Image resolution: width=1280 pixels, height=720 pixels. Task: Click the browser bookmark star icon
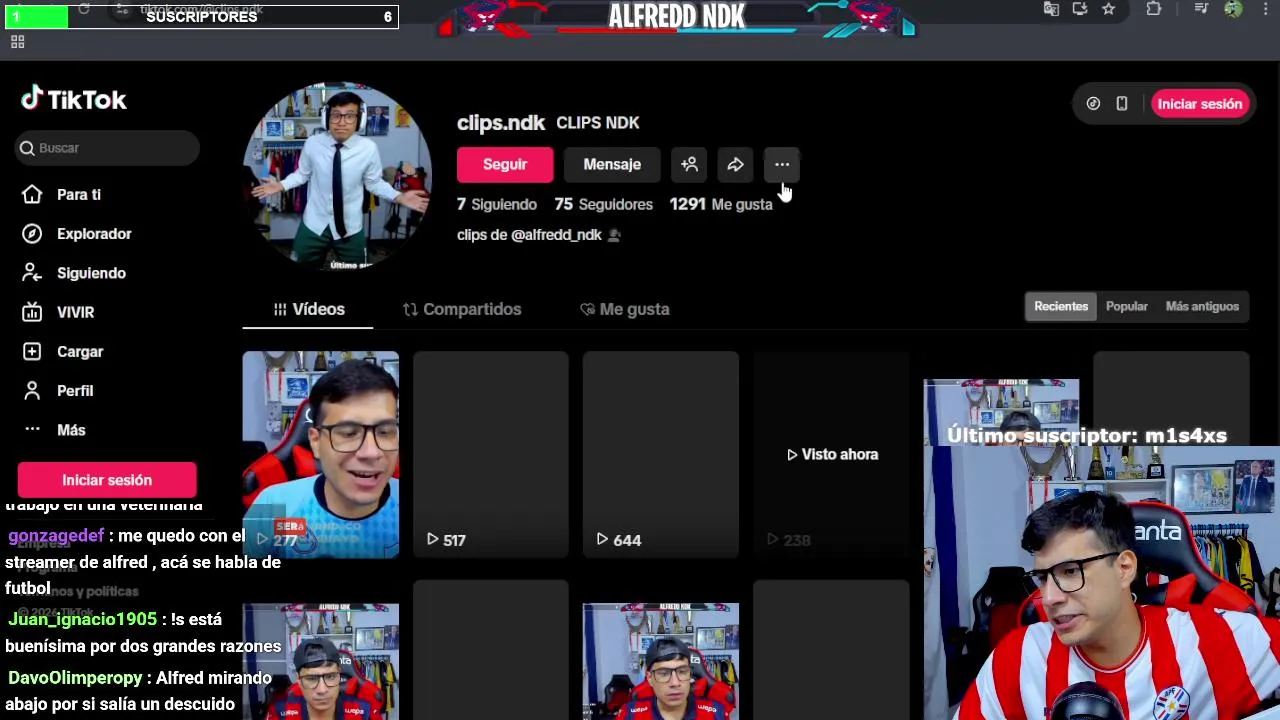point(1108,9)
